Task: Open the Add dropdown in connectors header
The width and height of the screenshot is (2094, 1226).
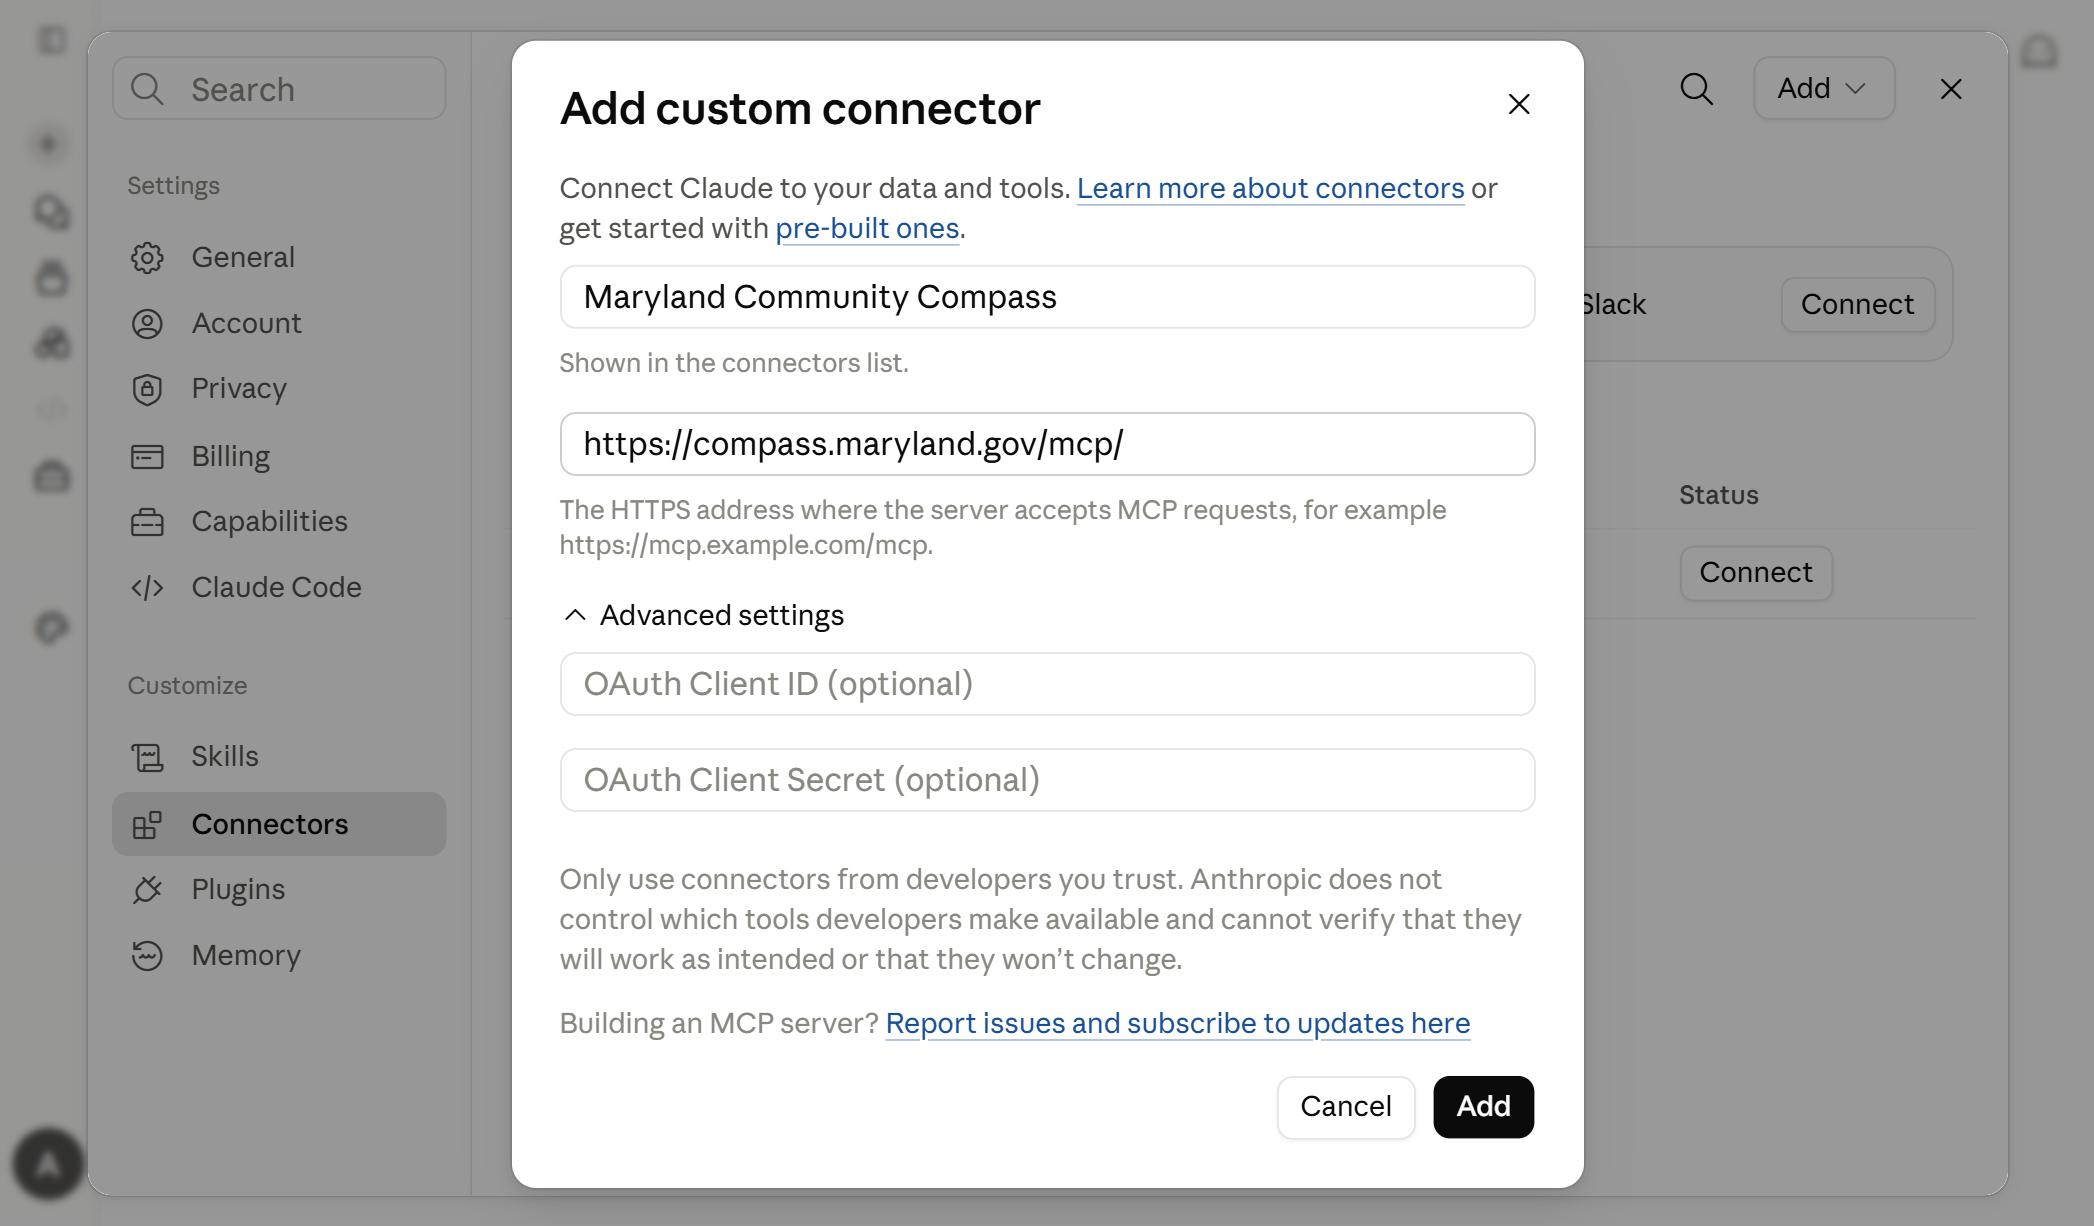Action: coord(1823,88)
